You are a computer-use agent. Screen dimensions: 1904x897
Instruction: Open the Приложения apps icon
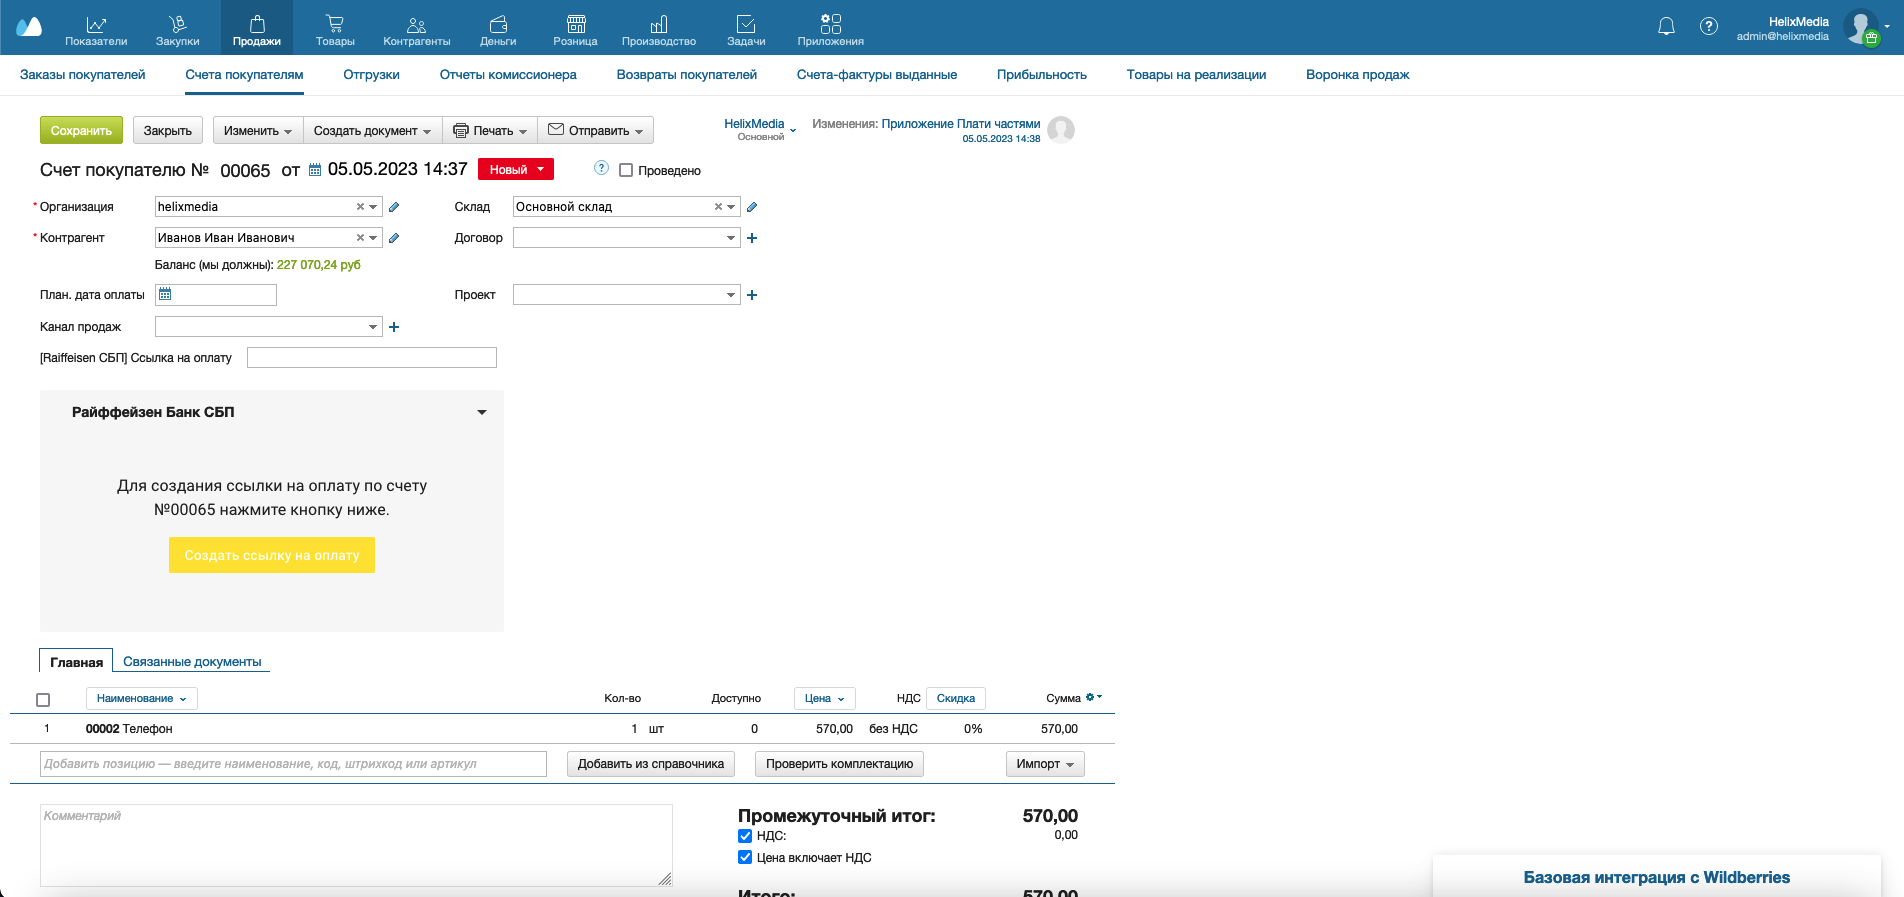tap(830, 23)
